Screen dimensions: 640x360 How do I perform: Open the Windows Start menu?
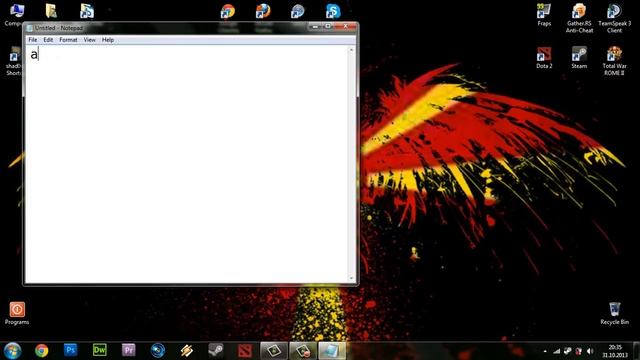pyautogui.click(x=12, y=351)
